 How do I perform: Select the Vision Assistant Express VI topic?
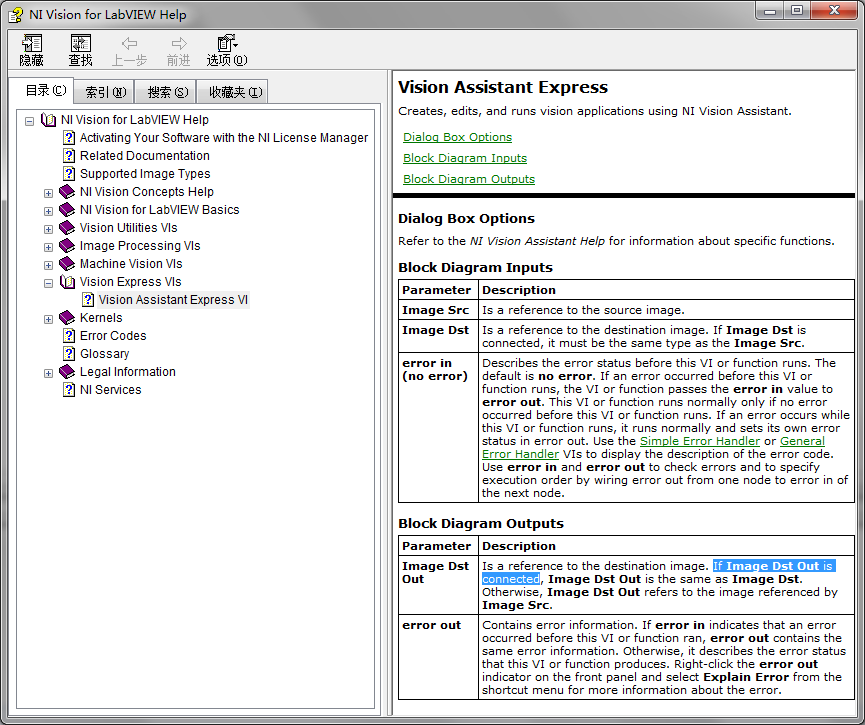[173, 300]
